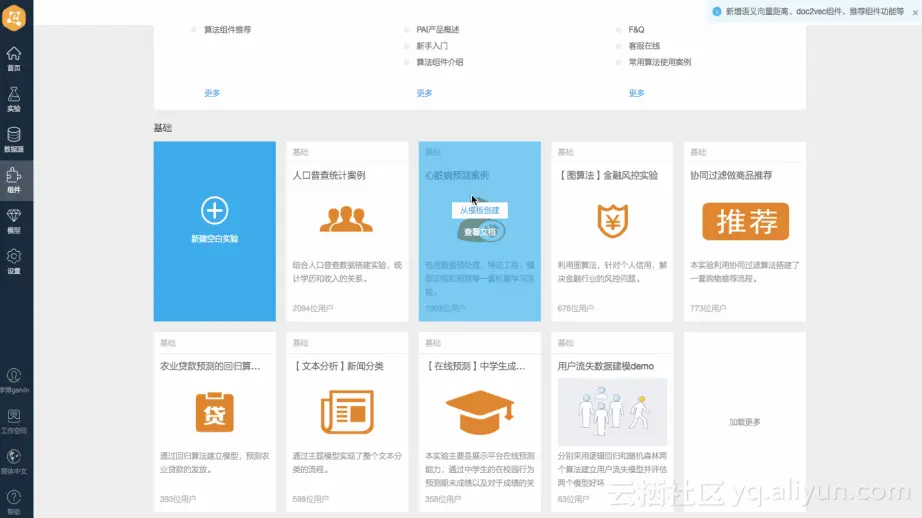Click the 773位用户 count text
Viewport: 922px width, 518px height.
click(708, 308)
